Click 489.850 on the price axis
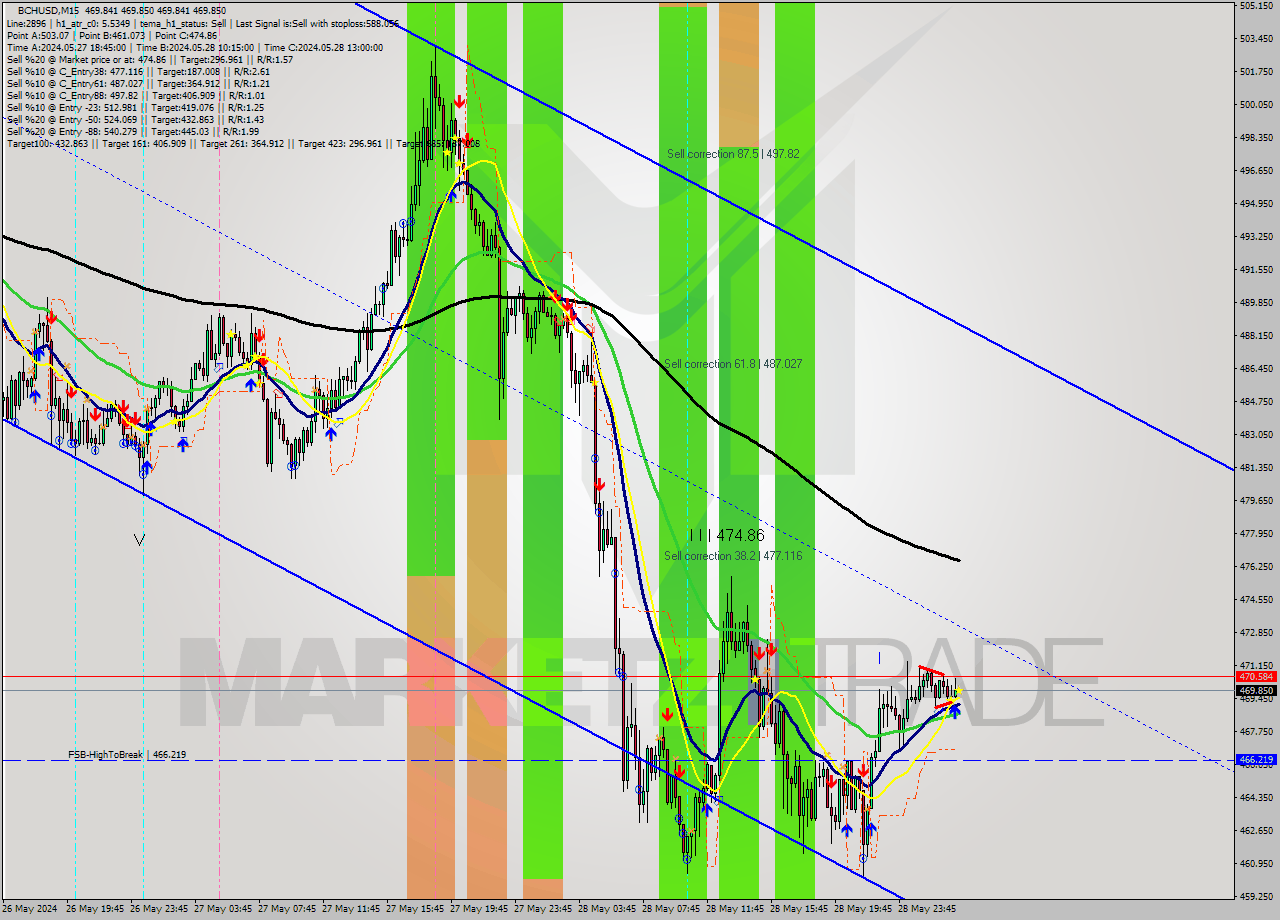 (1256, 303)
